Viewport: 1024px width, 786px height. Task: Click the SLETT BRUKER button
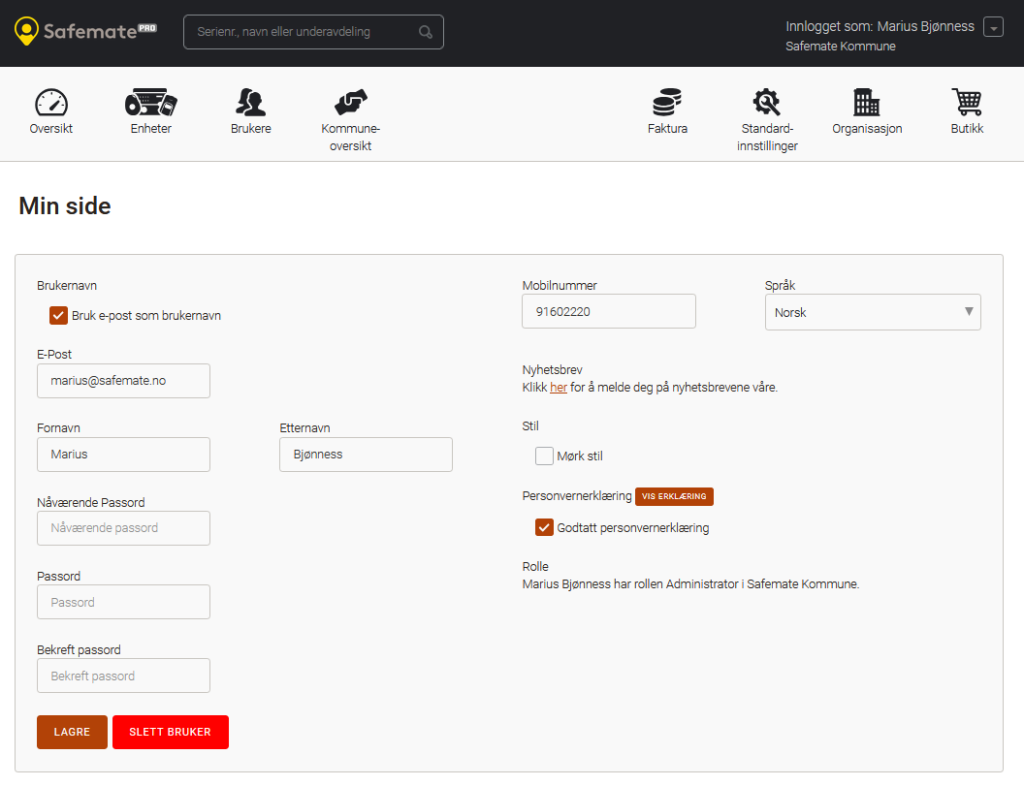tap(170, 732)
